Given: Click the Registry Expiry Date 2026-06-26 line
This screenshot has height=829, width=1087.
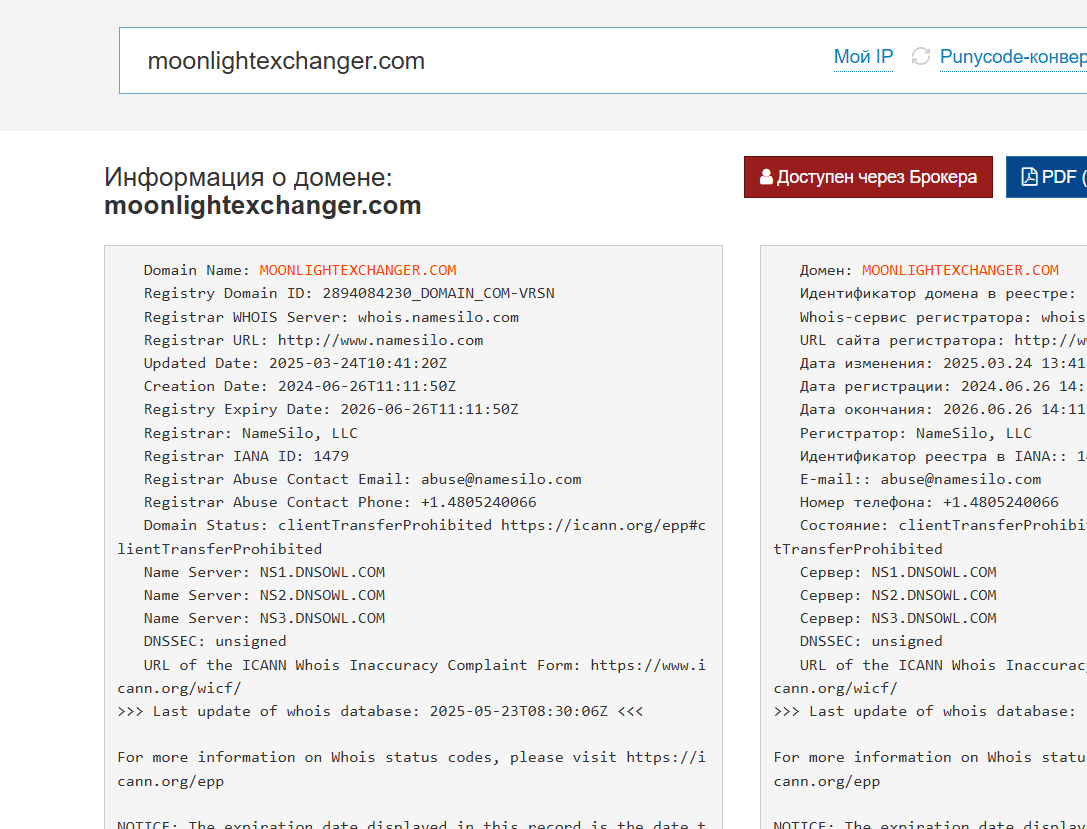Looking at the screenshot, I should click(331, 409).
